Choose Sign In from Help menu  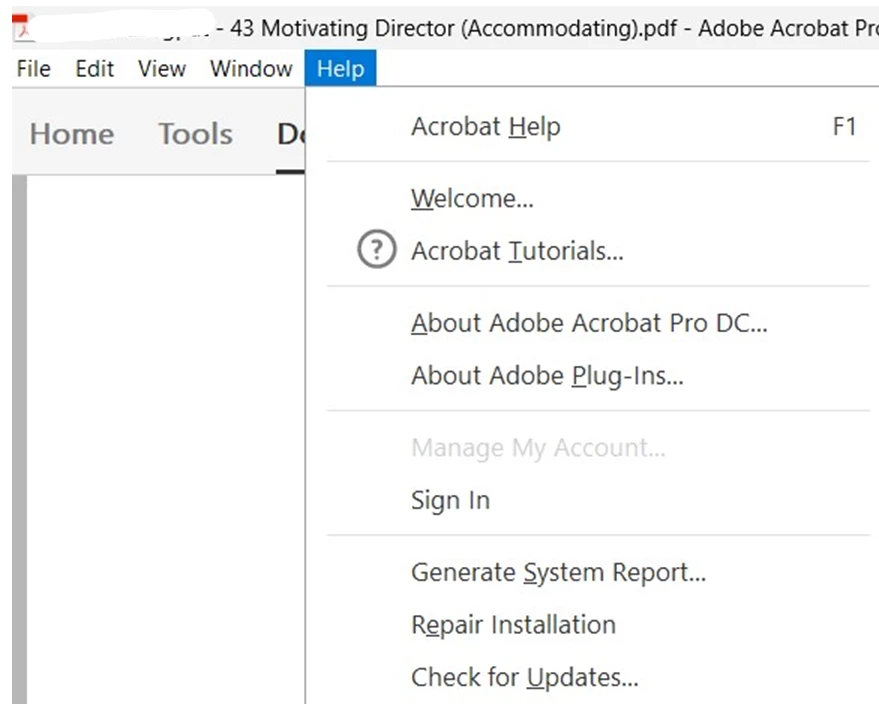pyautogui.click(x=598, y=500)
